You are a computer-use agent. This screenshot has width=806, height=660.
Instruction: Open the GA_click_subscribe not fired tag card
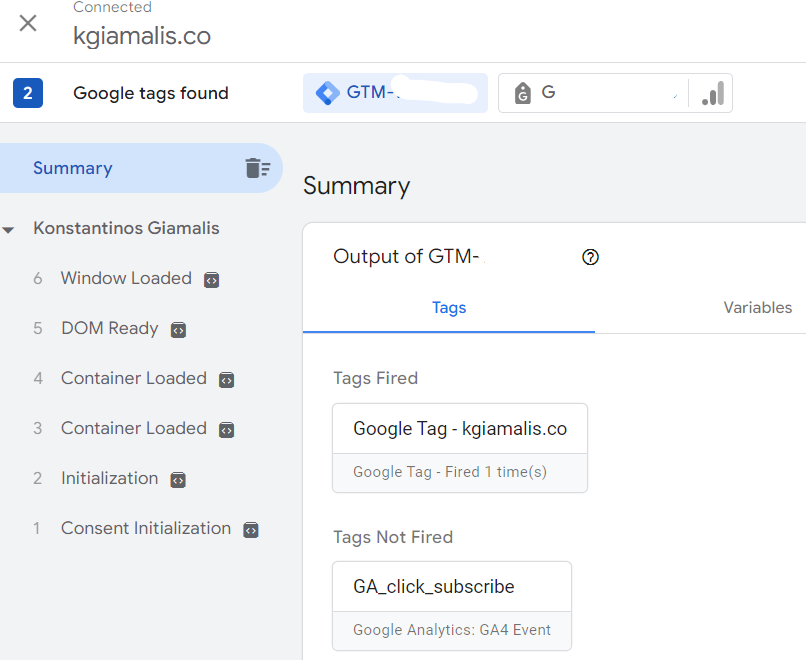click(x=452, y=606)
